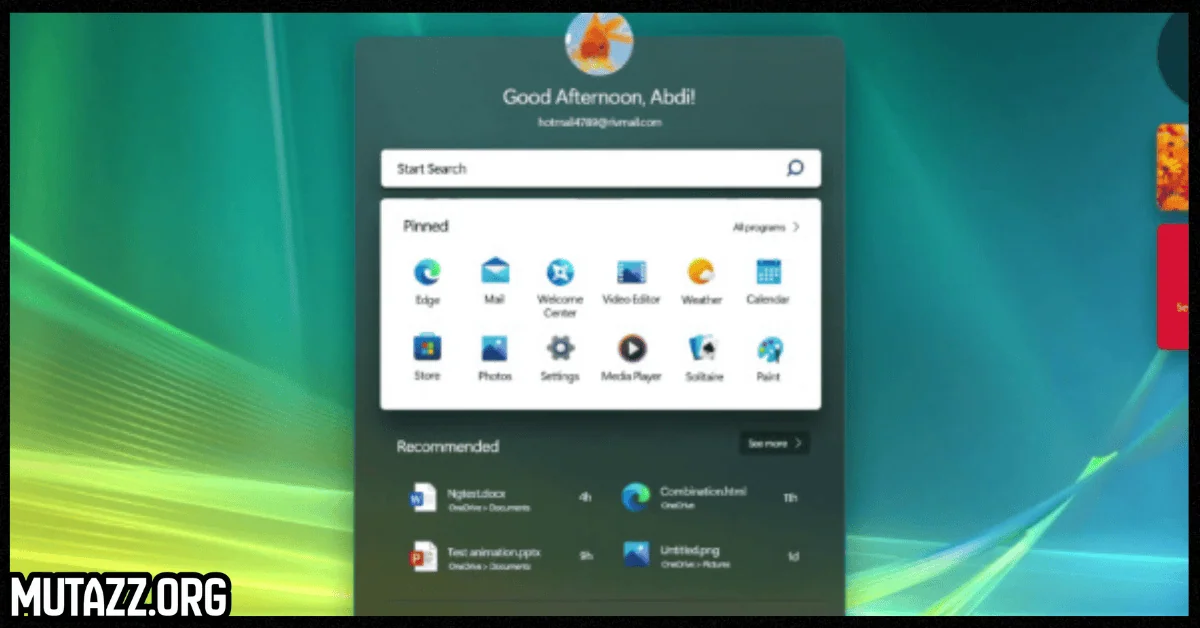Click the See more button in Recommended

pyautogui.click(x=774, y=443)
